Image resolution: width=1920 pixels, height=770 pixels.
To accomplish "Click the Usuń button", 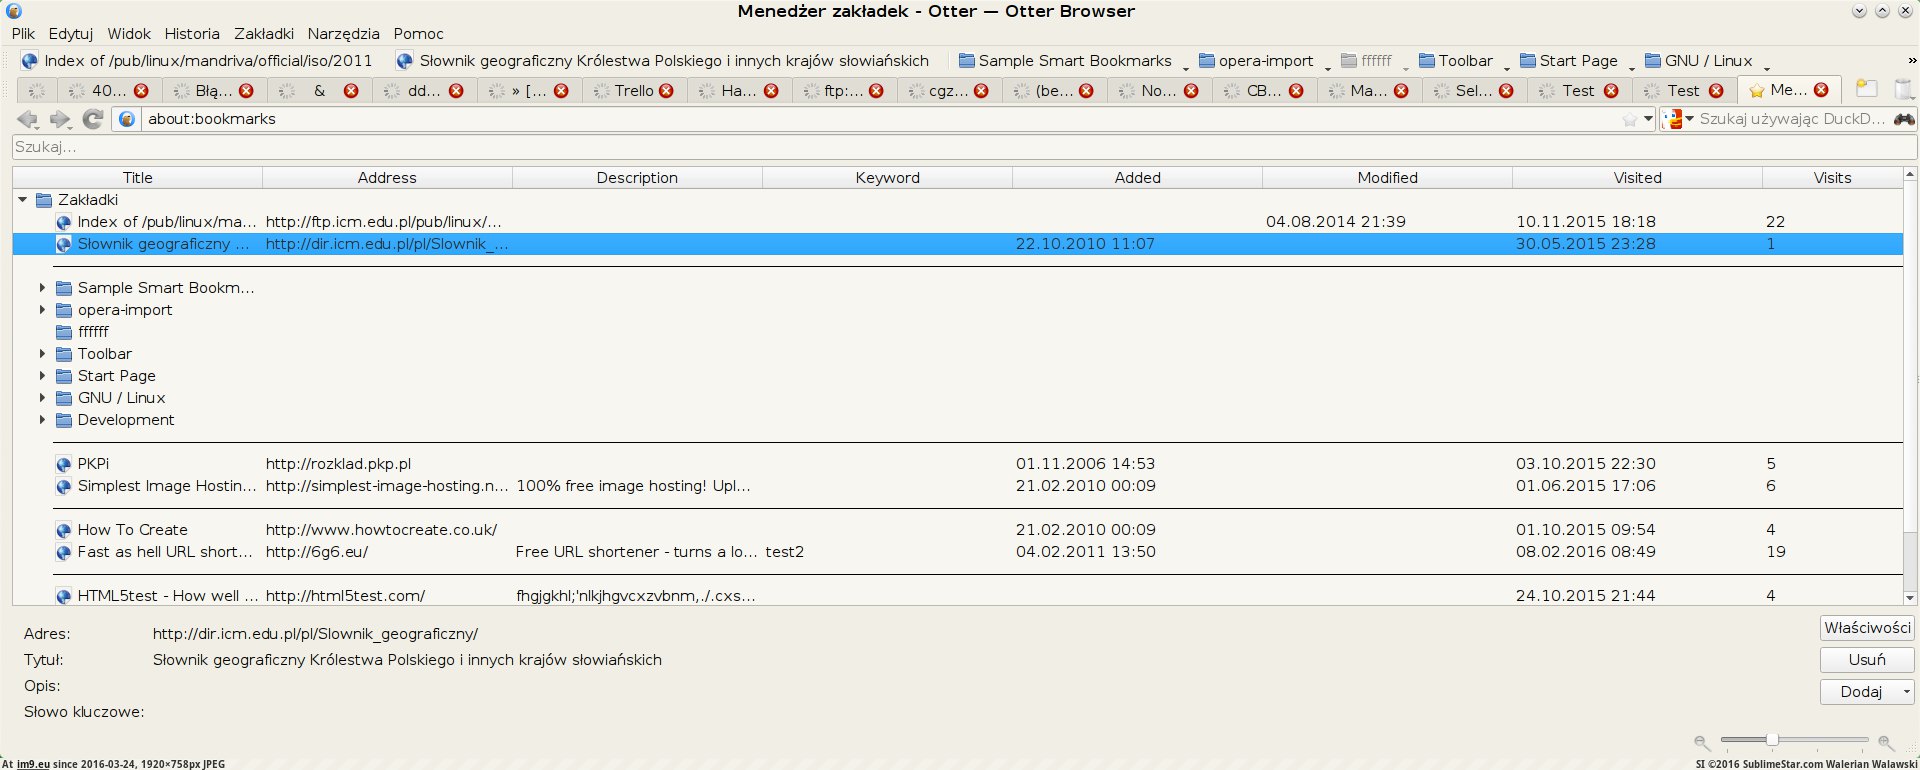I will click(1867, 660).
